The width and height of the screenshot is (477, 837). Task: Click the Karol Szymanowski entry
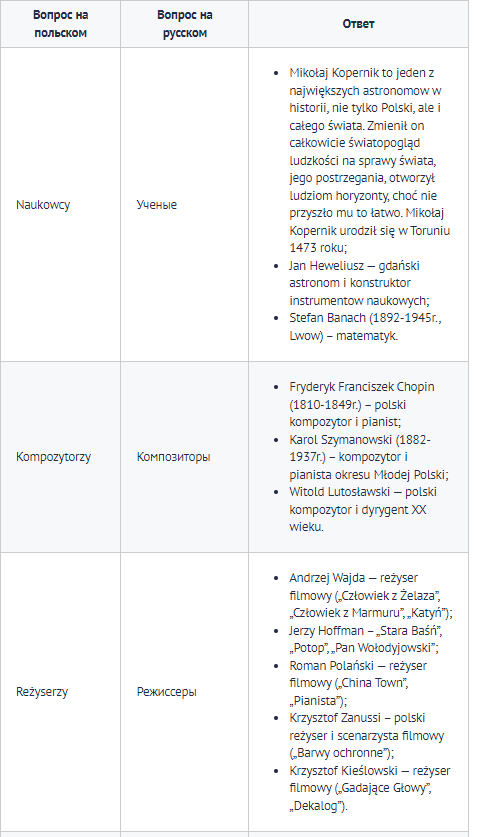(369, 457)
